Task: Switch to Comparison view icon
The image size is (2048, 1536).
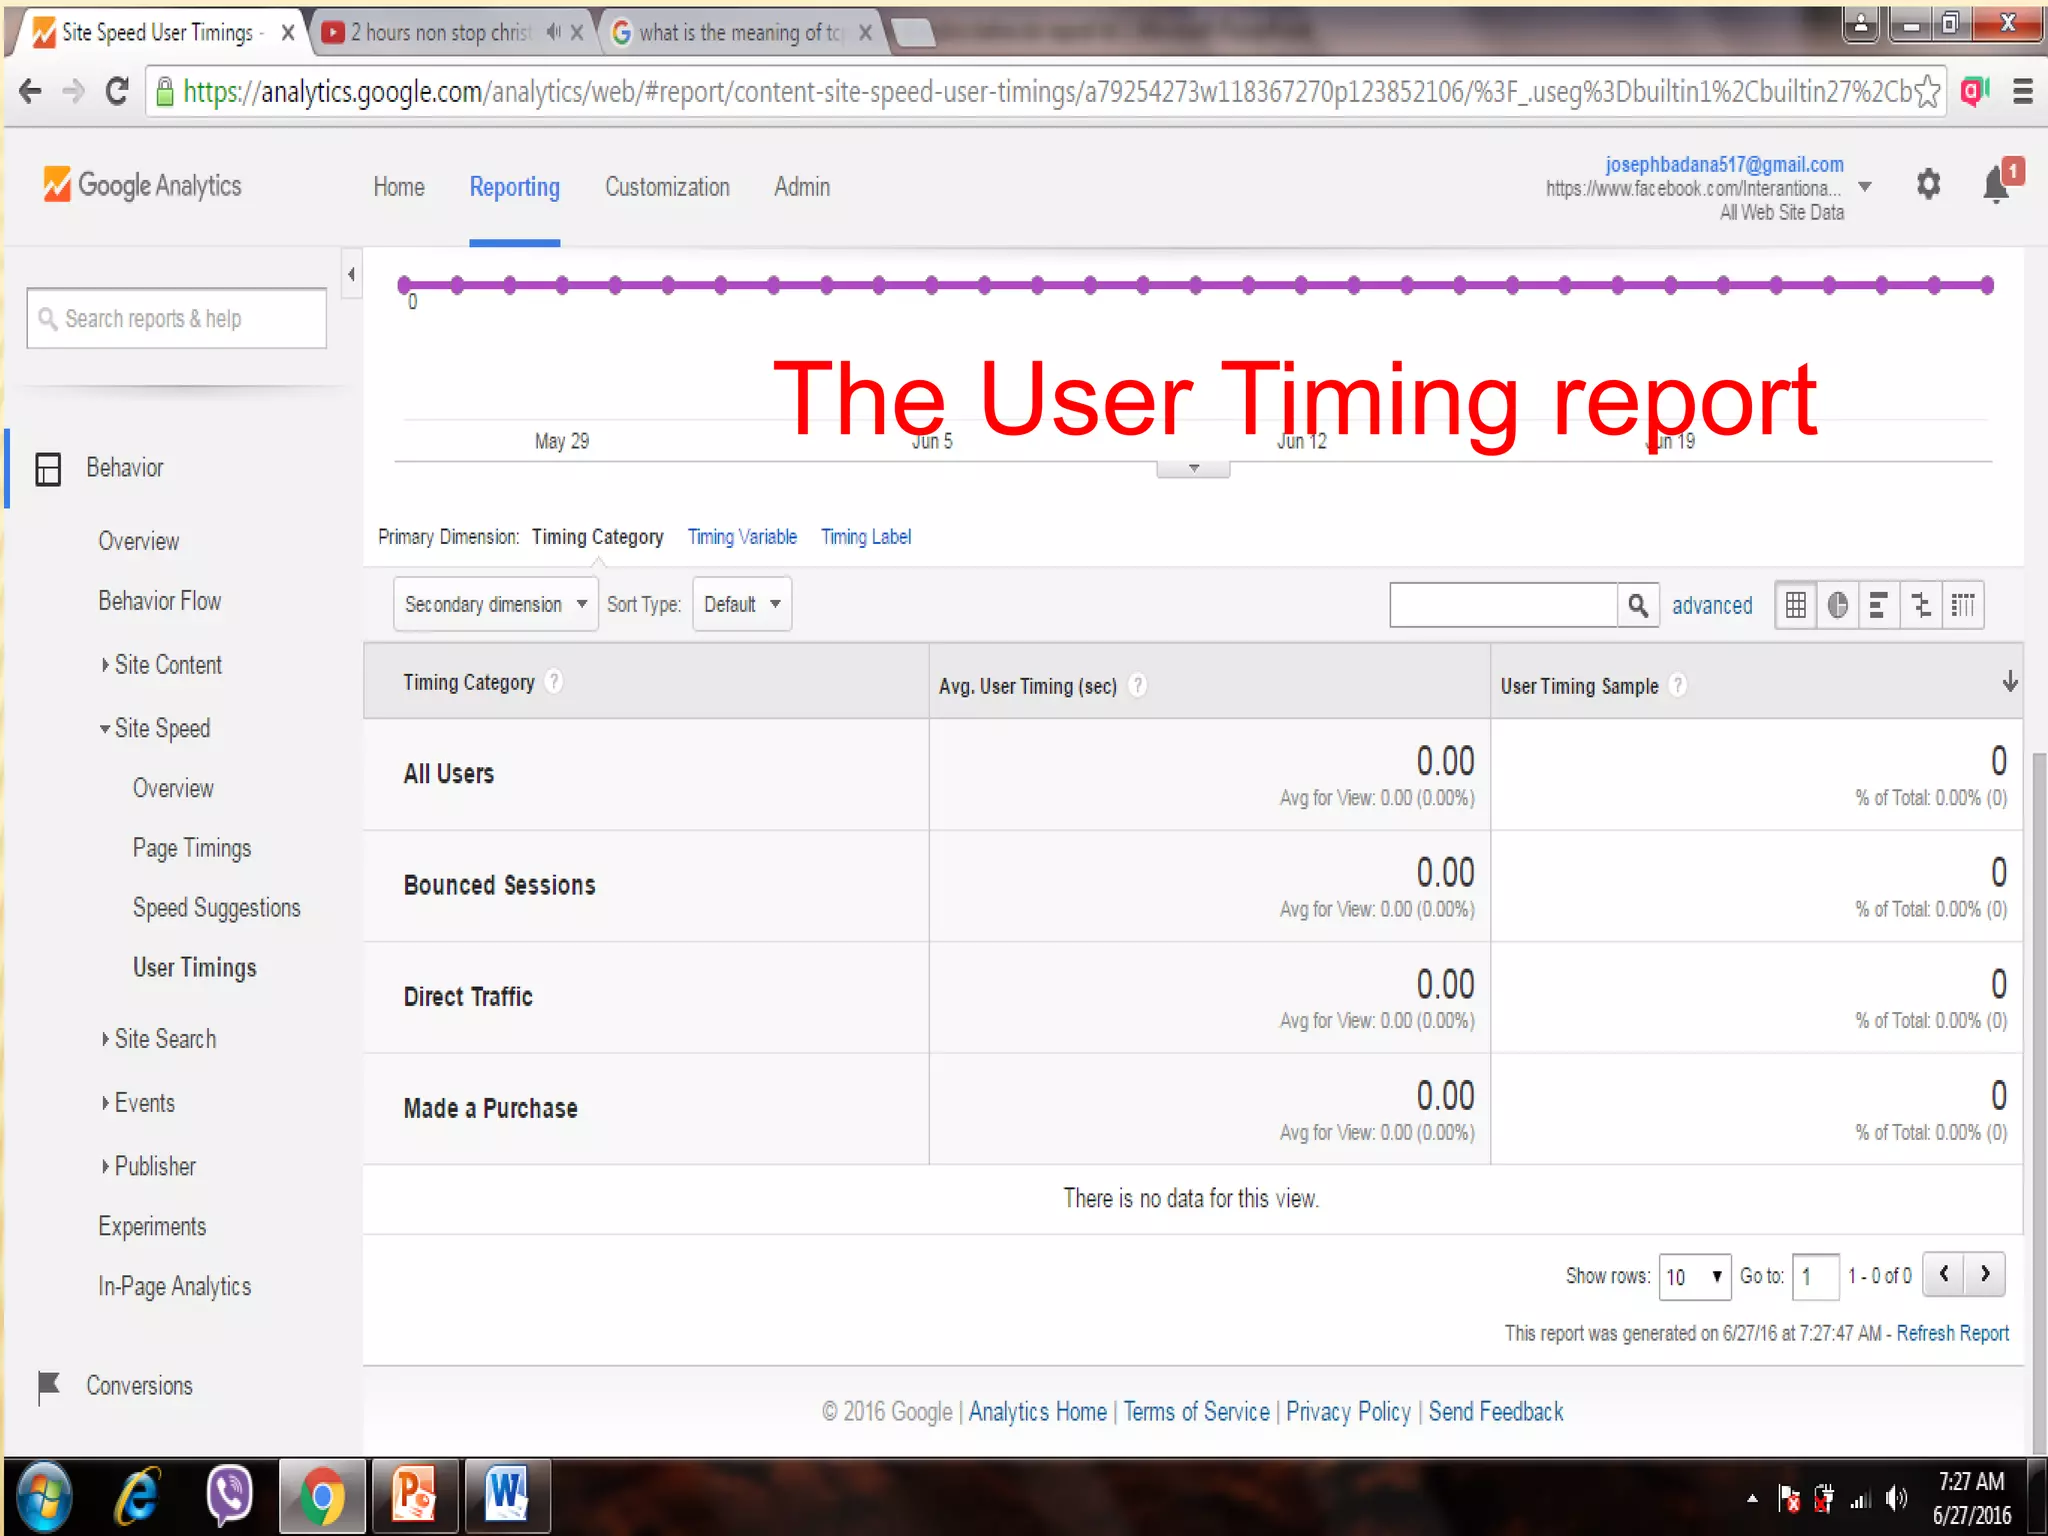Action: [1921, 605]
